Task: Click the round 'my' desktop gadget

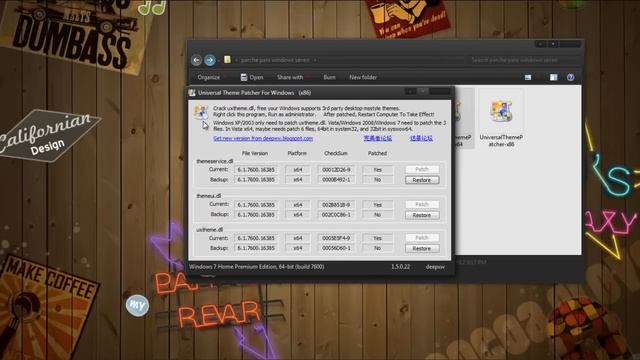Action: click(x=137, y=305)
